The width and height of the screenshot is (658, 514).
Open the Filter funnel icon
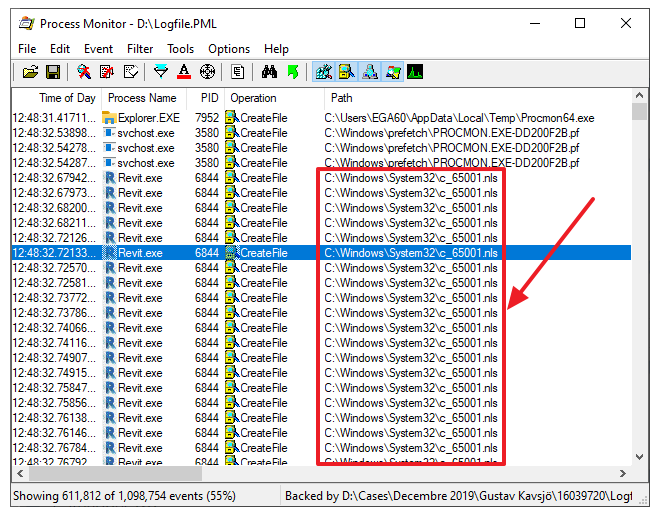(161, 72)
